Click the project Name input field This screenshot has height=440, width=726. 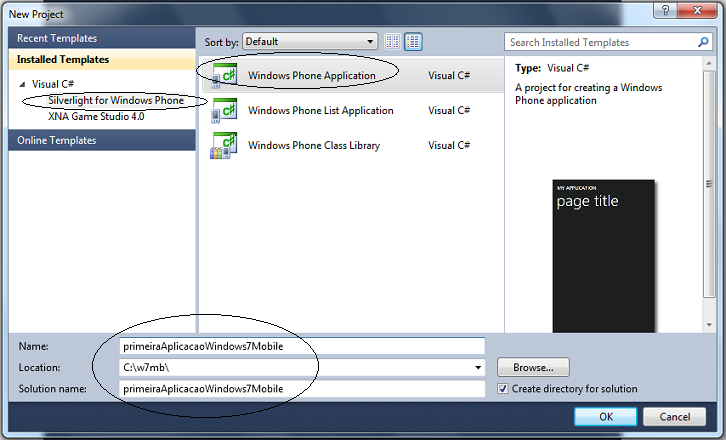click(x=302, y=346)
